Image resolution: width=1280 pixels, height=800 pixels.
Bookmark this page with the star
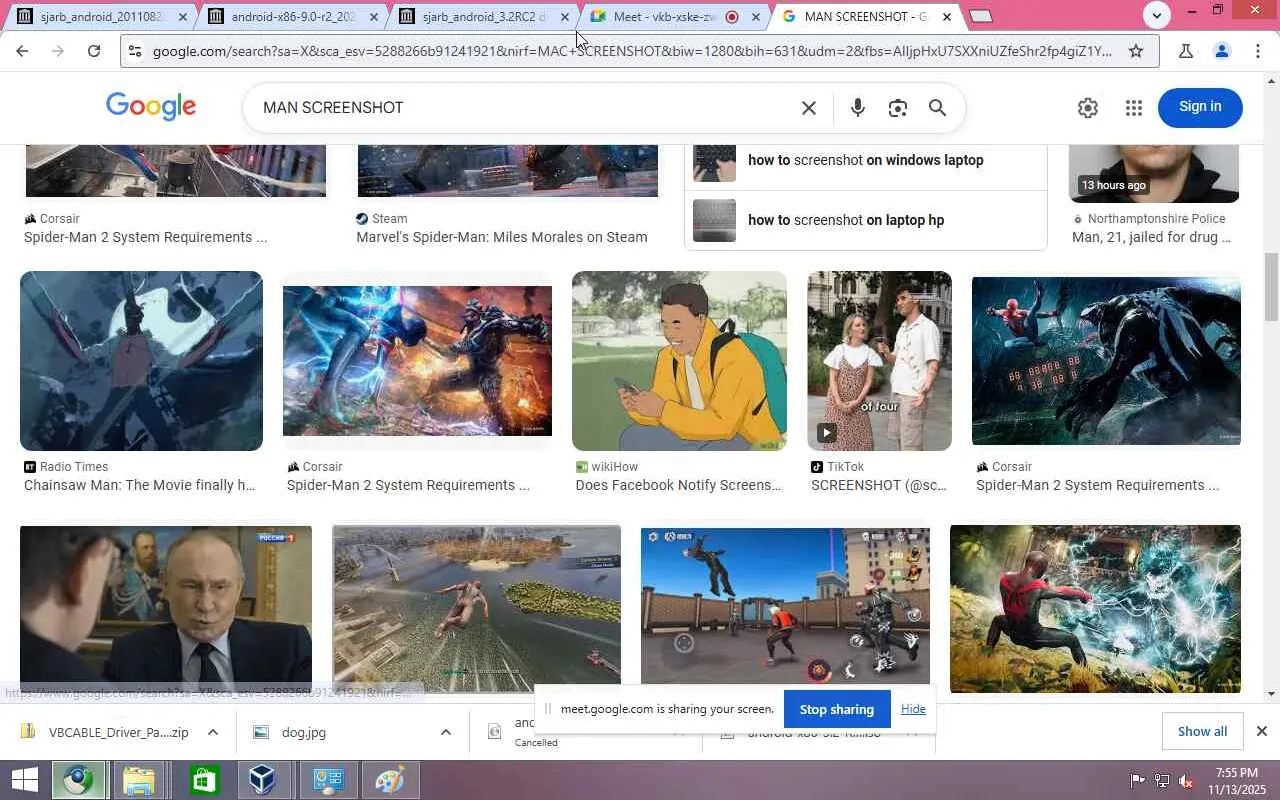pos(1136,51)
